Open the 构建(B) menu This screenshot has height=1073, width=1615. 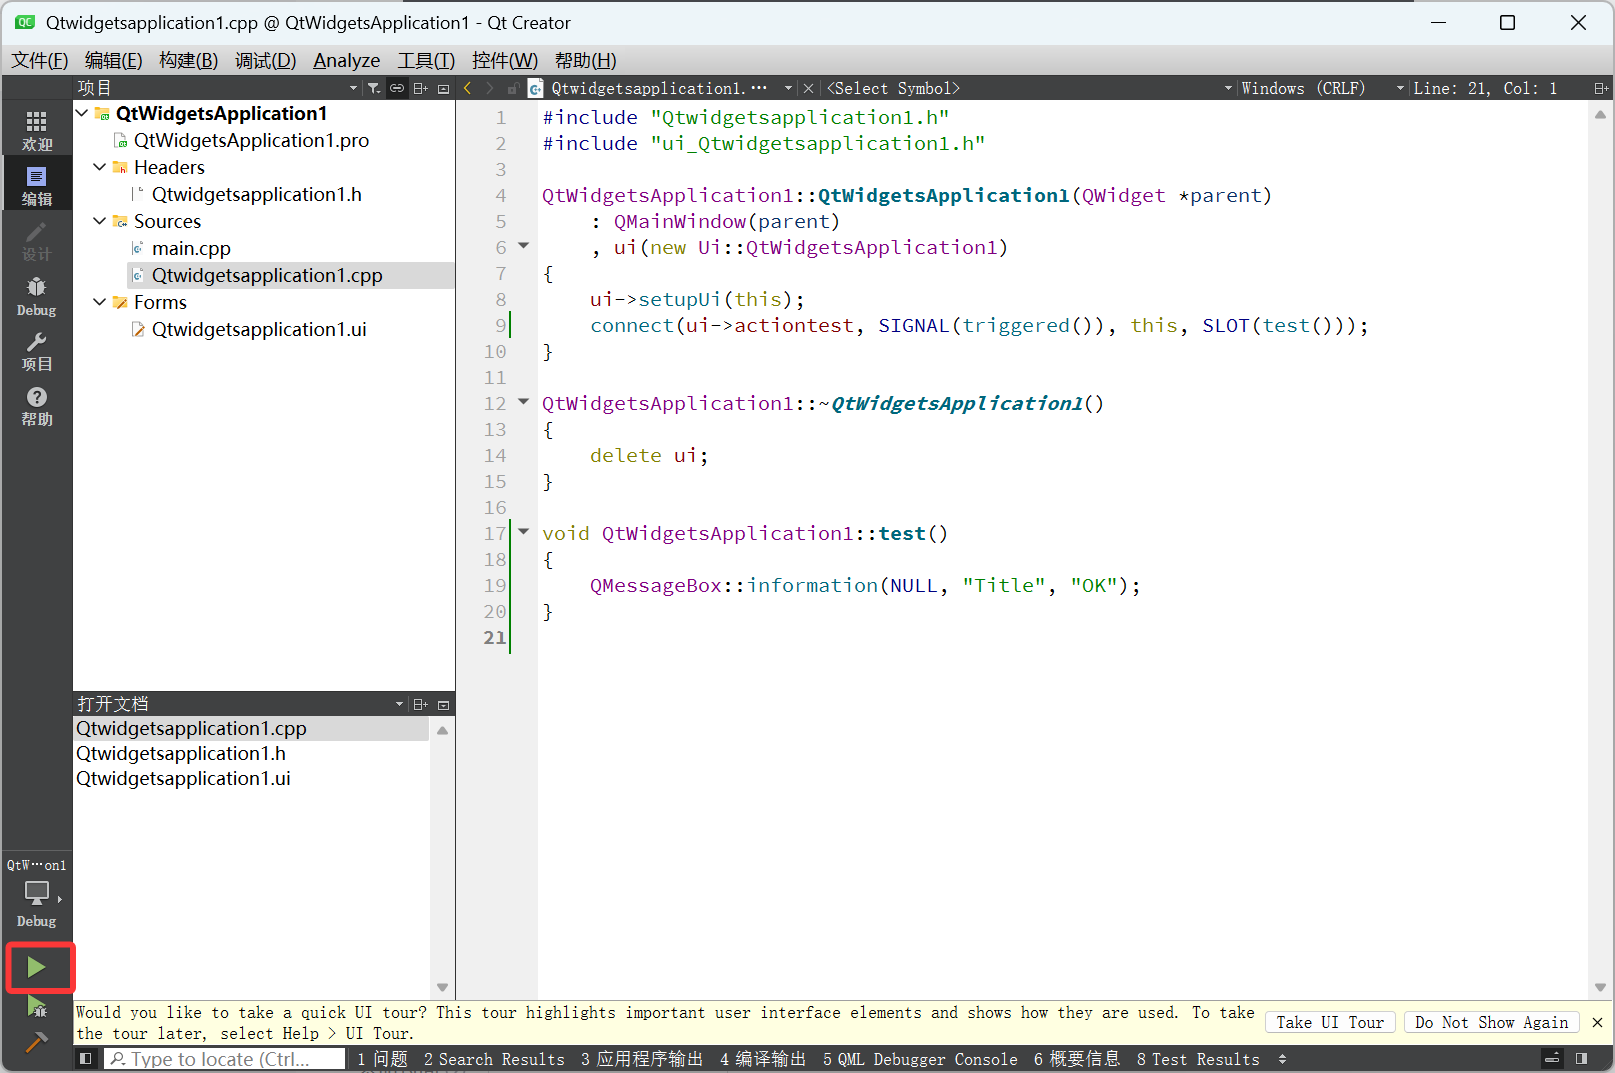pyautogui.click(x=189, y=60)
